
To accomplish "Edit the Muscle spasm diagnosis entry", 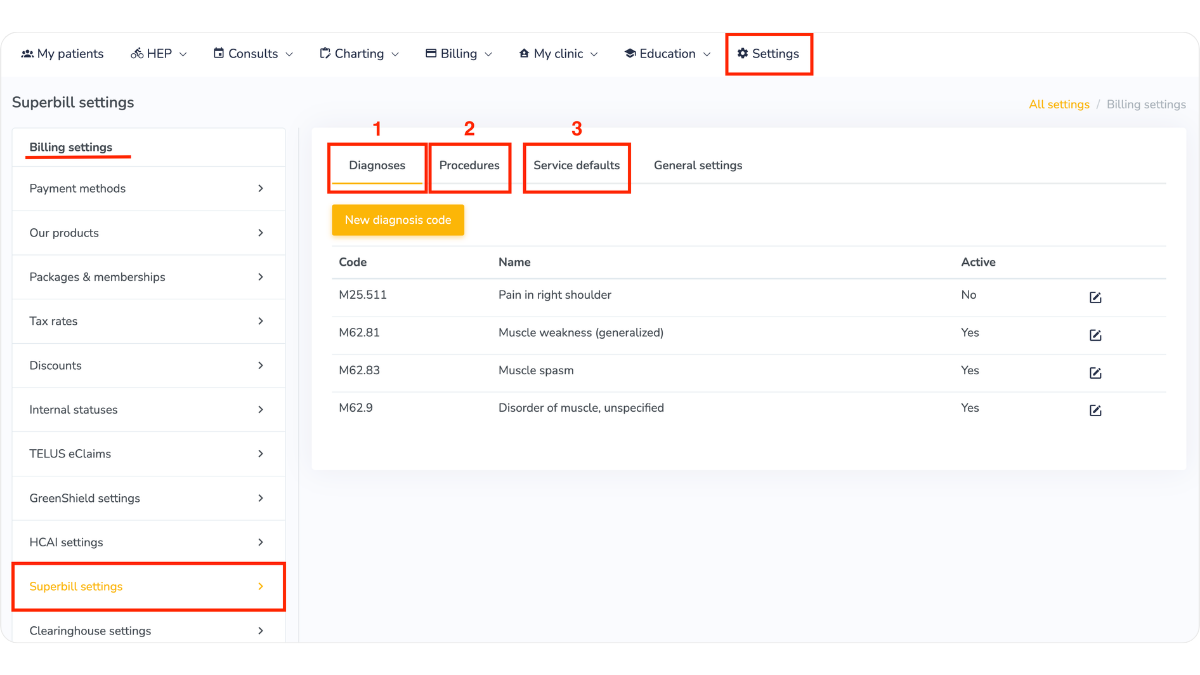I will coord(1095,373).
